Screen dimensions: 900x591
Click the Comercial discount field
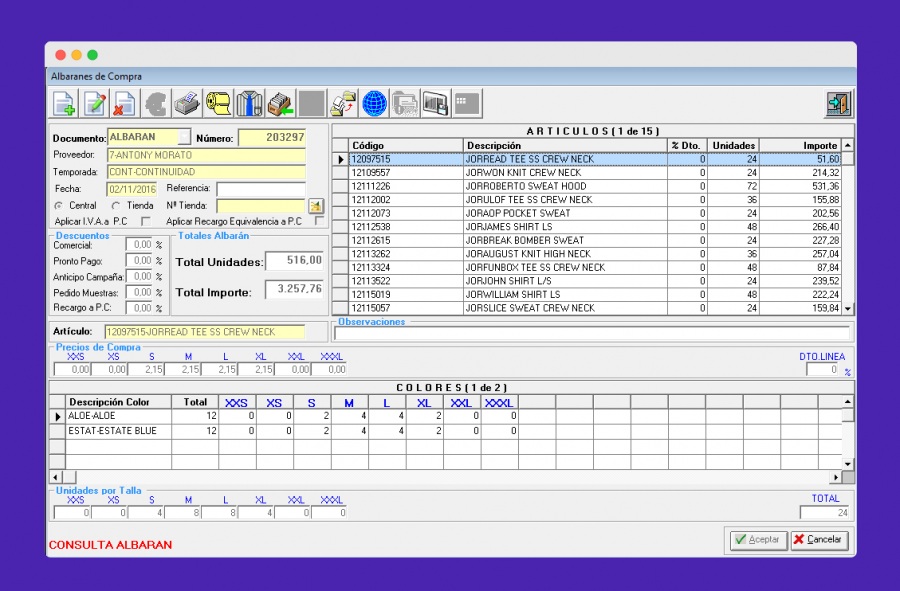point(139,245)
